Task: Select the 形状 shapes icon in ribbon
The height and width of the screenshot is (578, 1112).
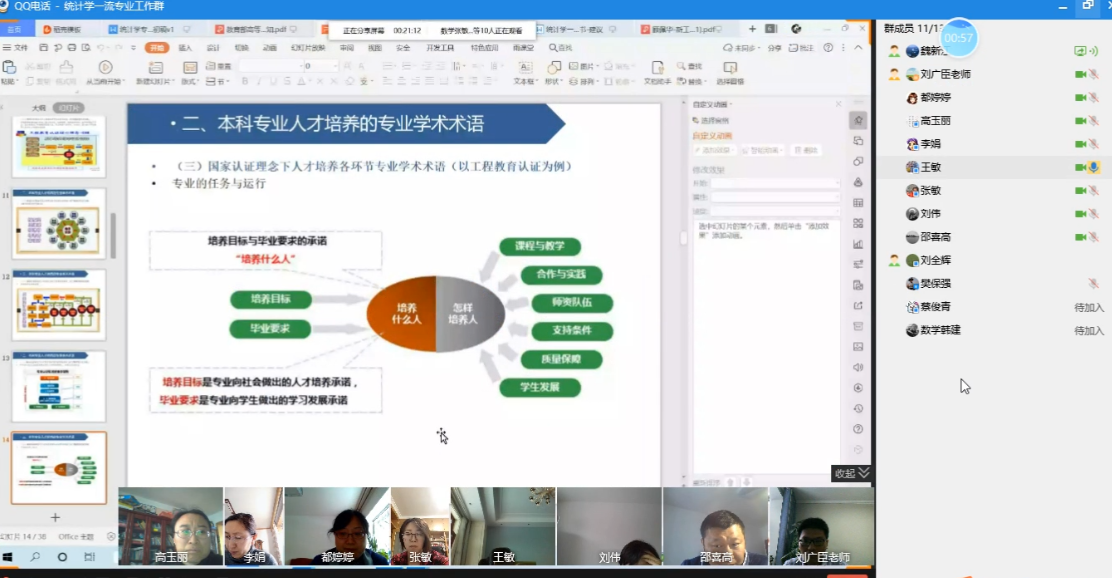Action: point(552,67)
